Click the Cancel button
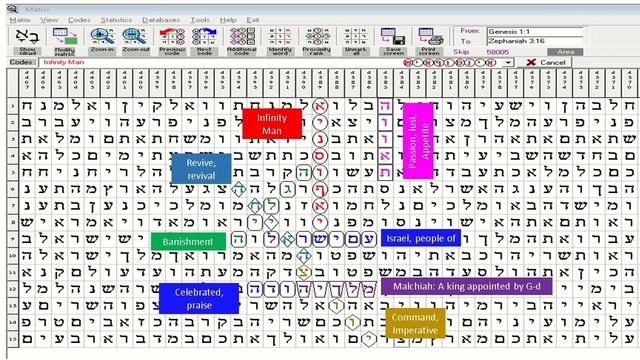The width and height of the screenshot is (640, 360). tap(545, 62)
